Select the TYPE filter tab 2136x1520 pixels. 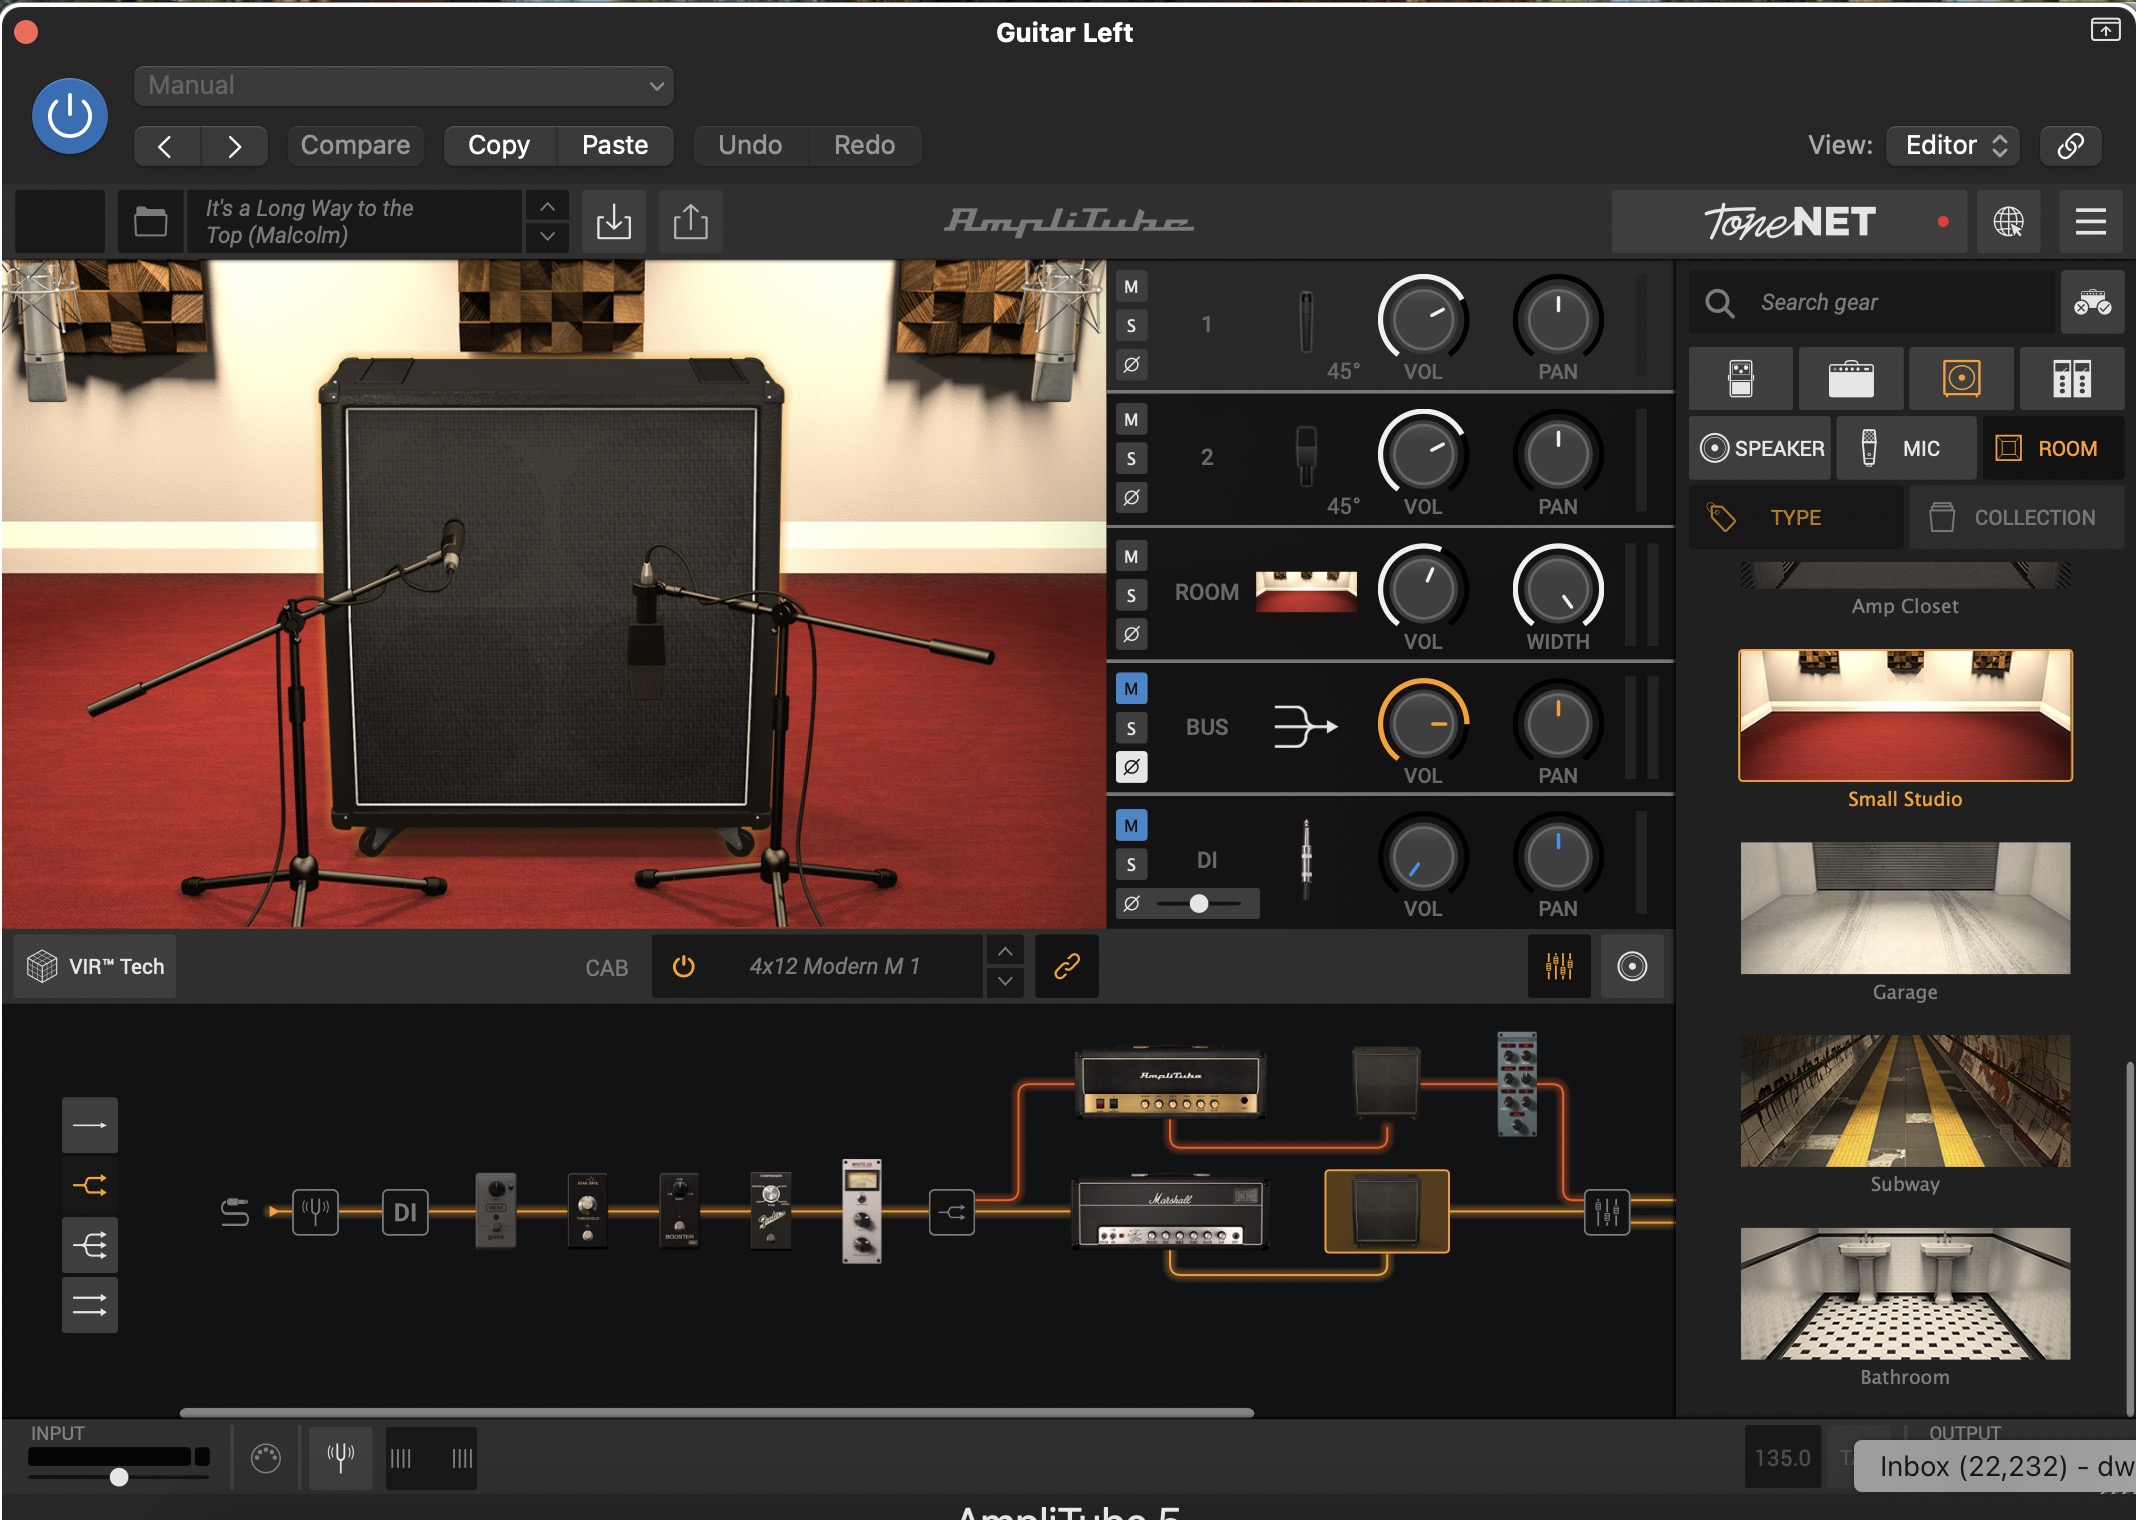tap(1796, 518)
